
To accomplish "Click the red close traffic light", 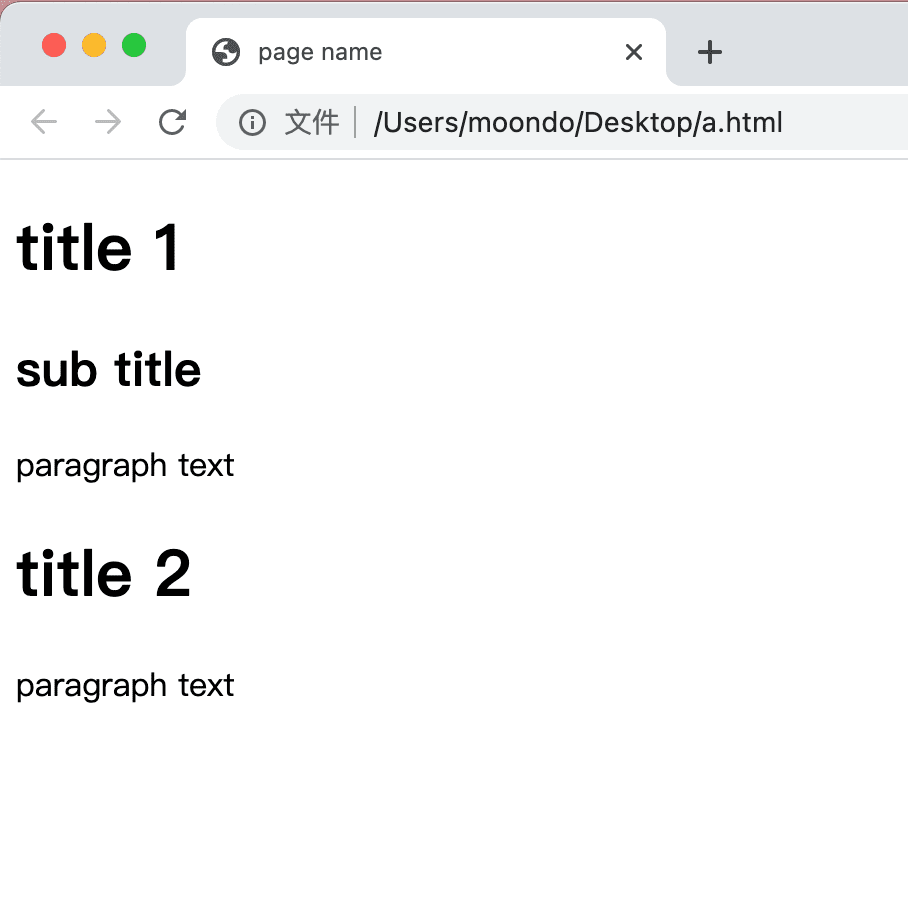I will coord(53,45).
